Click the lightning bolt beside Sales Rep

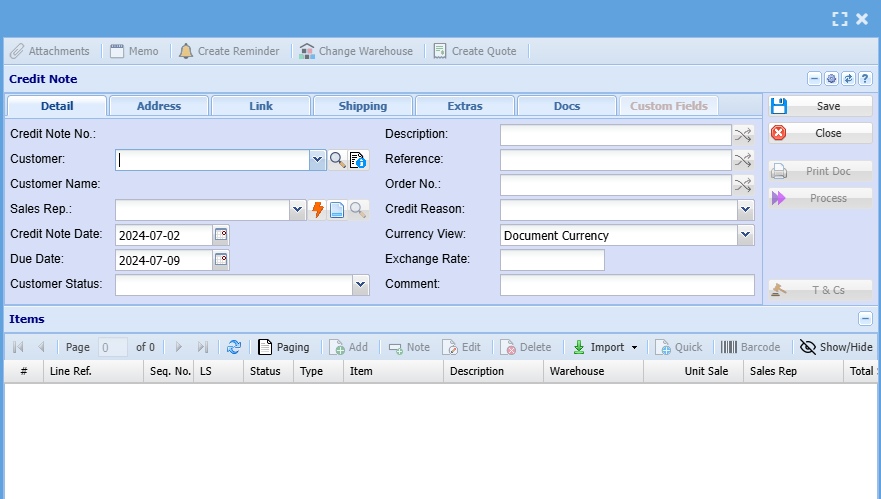point(318,210)
